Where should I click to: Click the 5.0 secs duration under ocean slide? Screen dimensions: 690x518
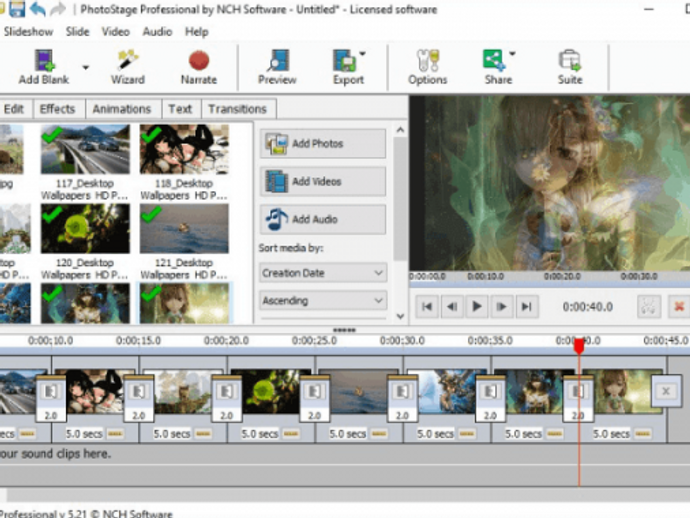coord(348,434)
